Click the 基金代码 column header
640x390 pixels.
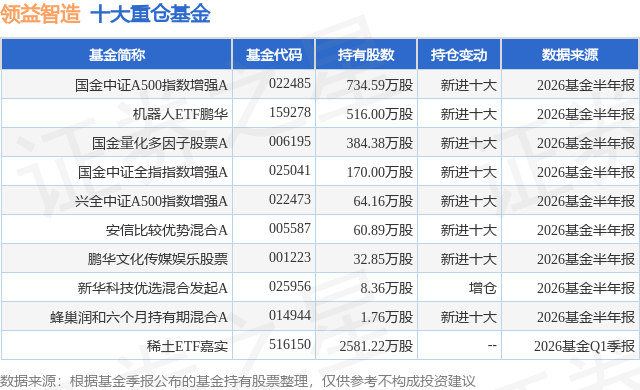pyautogui.click(x=273, y=55)
